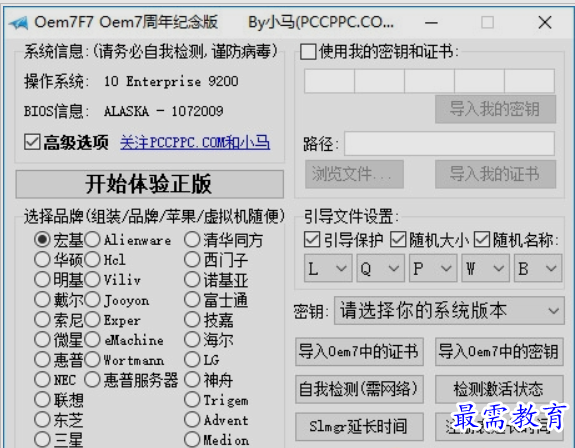Select 联想 brand radio button
Viewport: 575px width, 448px height.
click(x=42, y=400)
